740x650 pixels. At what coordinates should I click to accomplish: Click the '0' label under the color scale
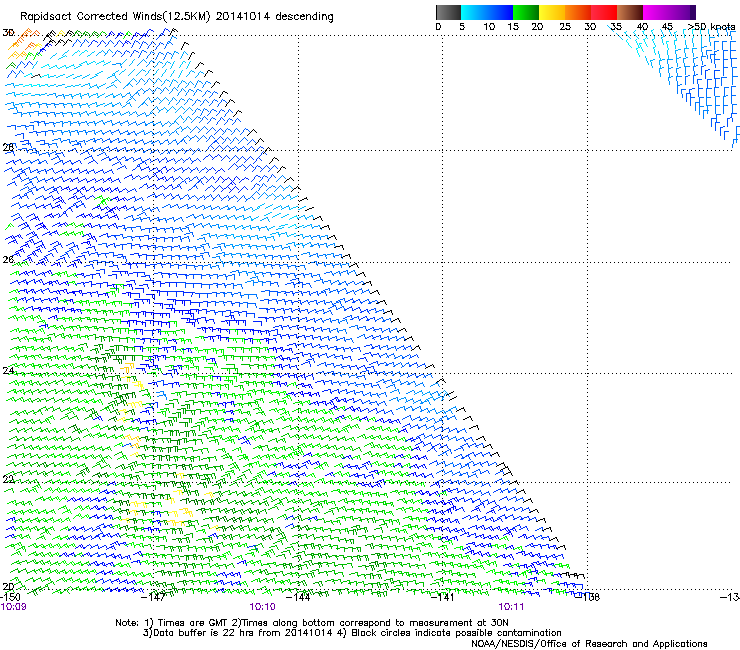[x=438, y=27]
